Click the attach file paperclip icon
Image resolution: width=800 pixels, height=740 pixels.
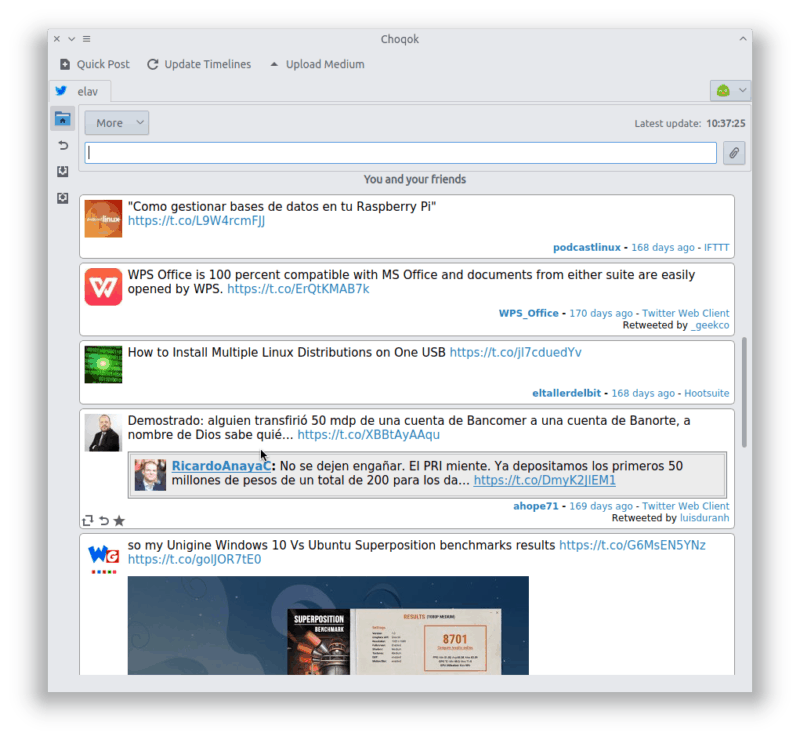click(x=734, y=153)
